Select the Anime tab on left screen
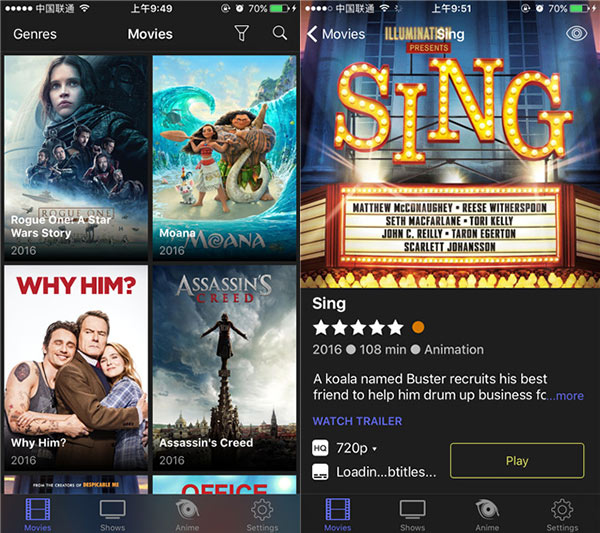The image size is (600, 533). click(187, 515)
